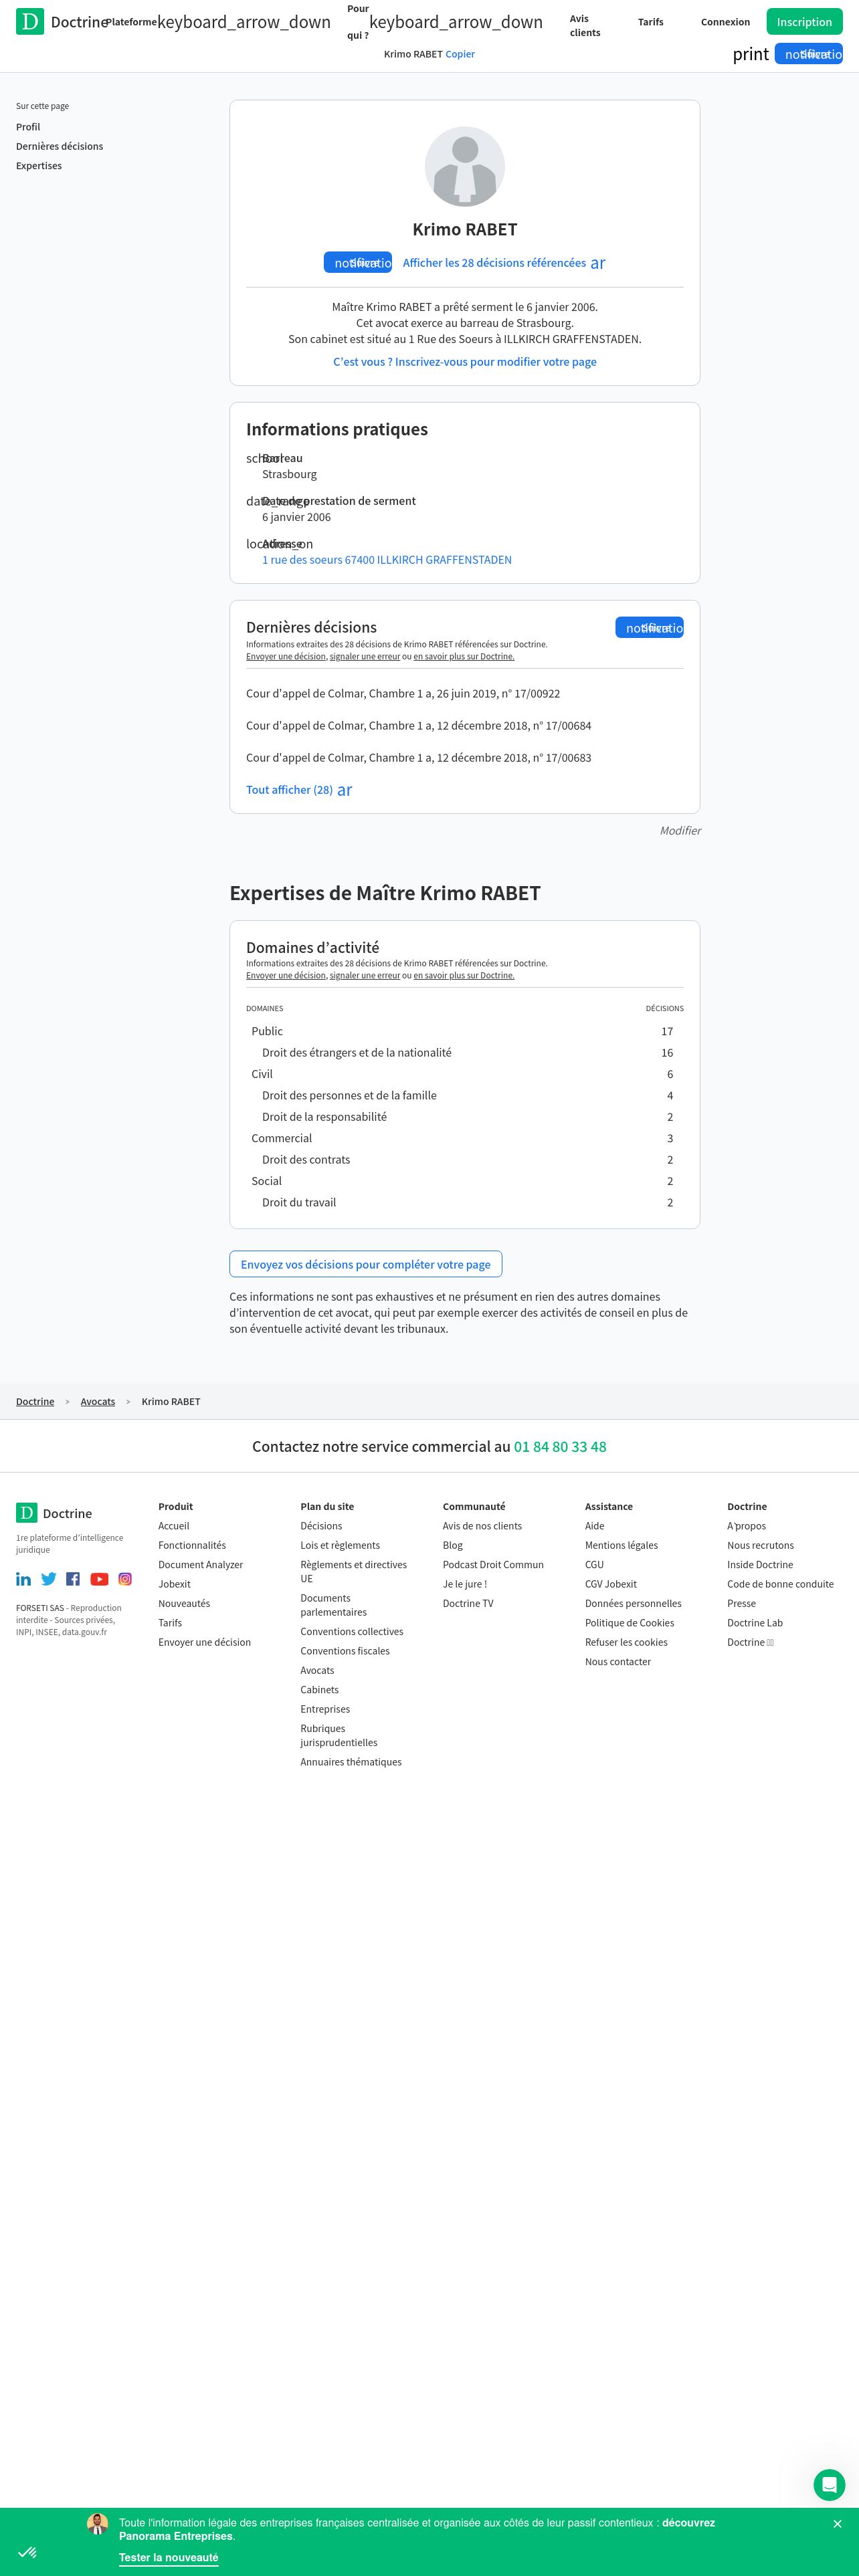Click notification button under Krimo RABET name
The height and width of the screenshot is (2576, 859).
pyautogui.click(x=358, y=262)
